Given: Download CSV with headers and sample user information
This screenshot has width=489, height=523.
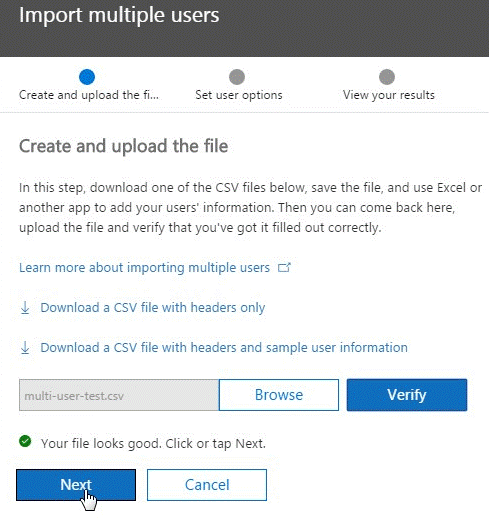Looking at the screenshot, I should click(224, 348).
